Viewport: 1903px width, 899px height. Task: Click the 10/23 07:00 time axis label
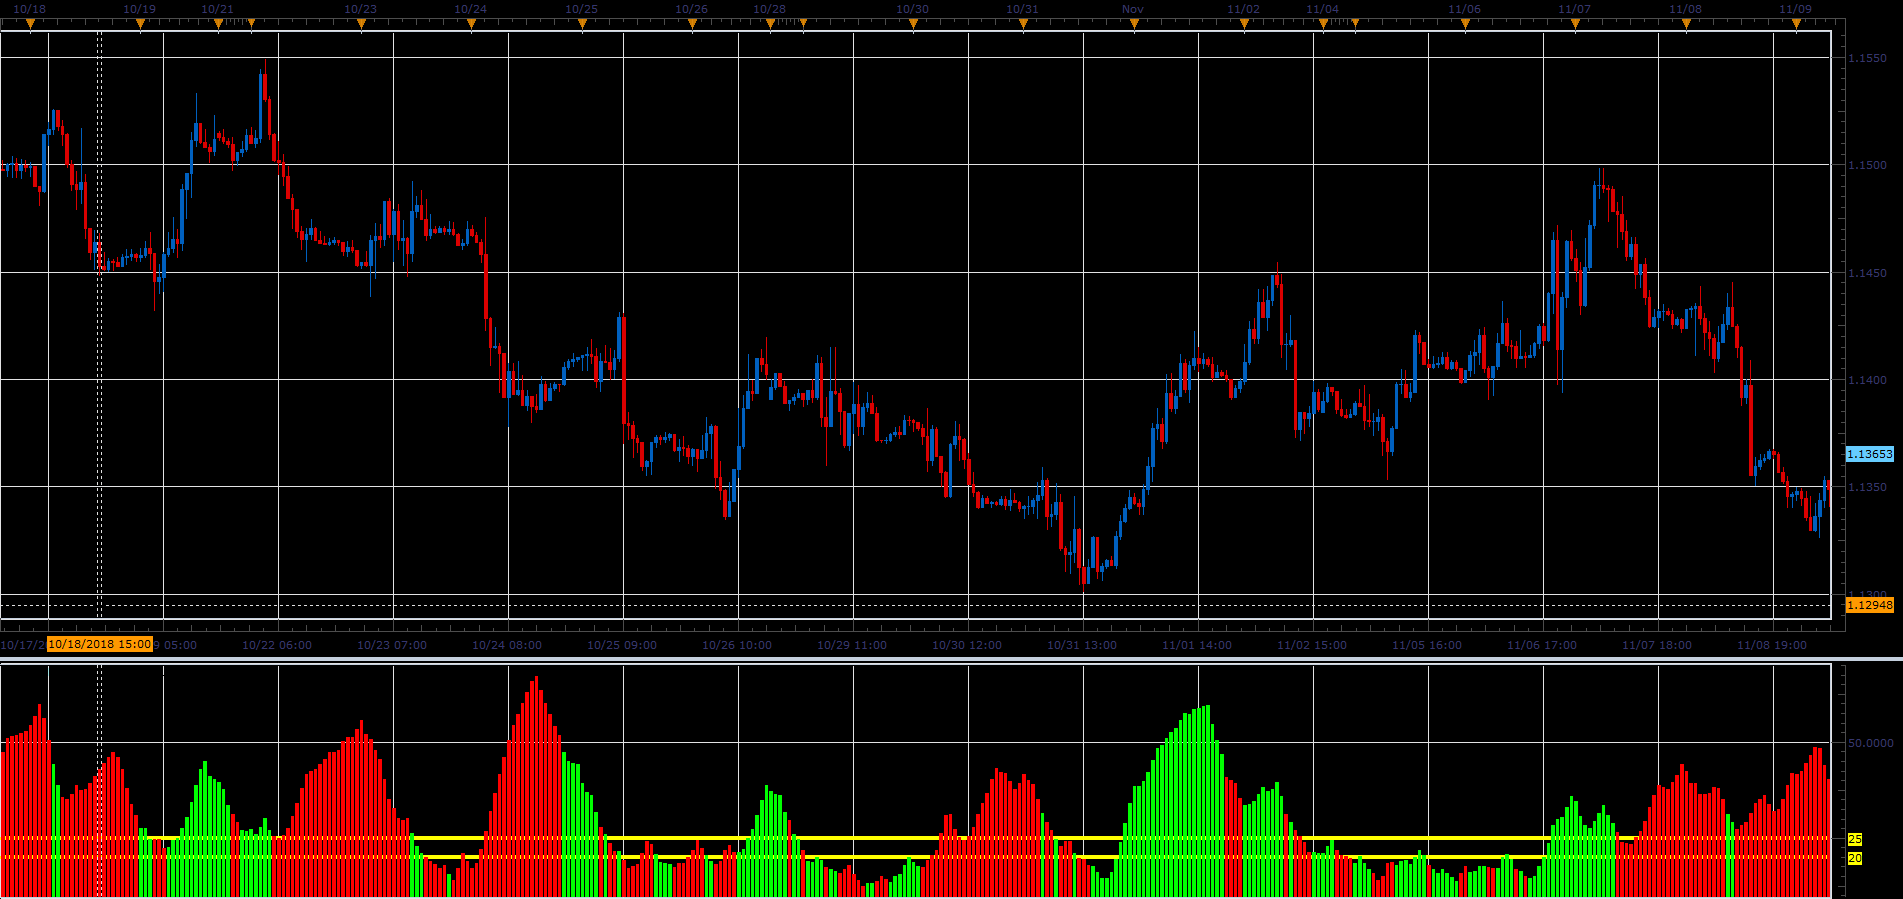392,645
